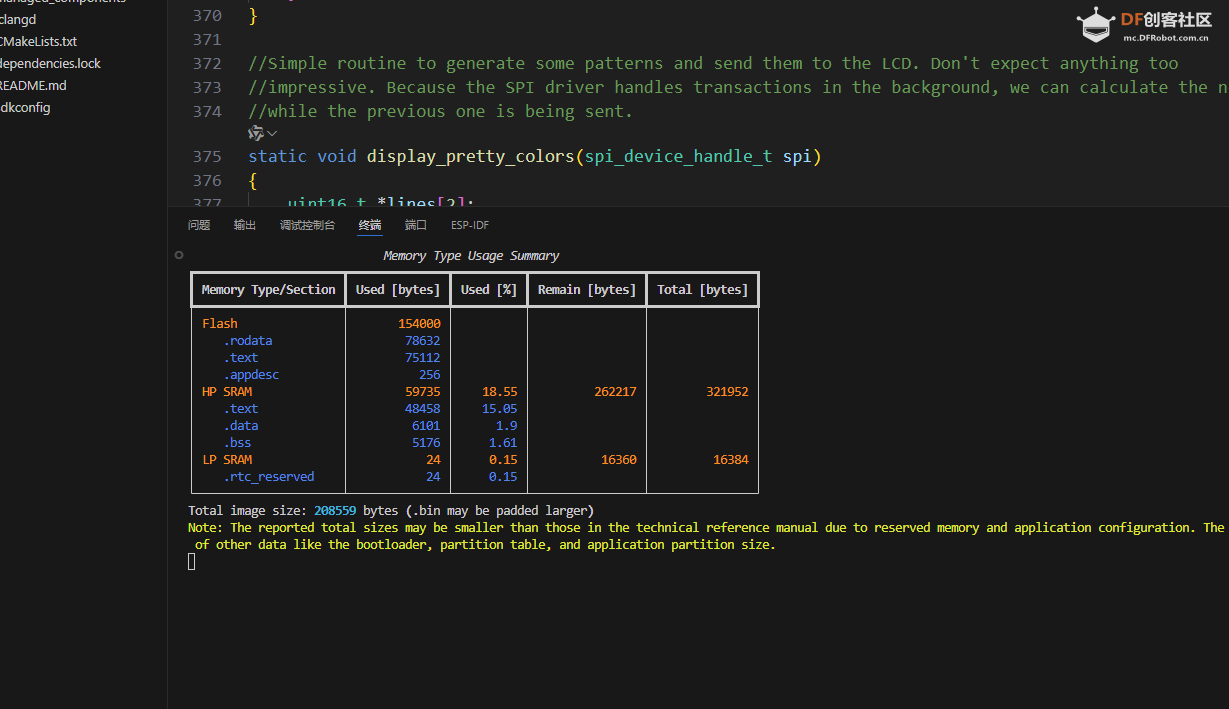Click the mc.DFRobot.com.cn watermark link
This screenshot has width=1229, height=709.
point(1166,38)
